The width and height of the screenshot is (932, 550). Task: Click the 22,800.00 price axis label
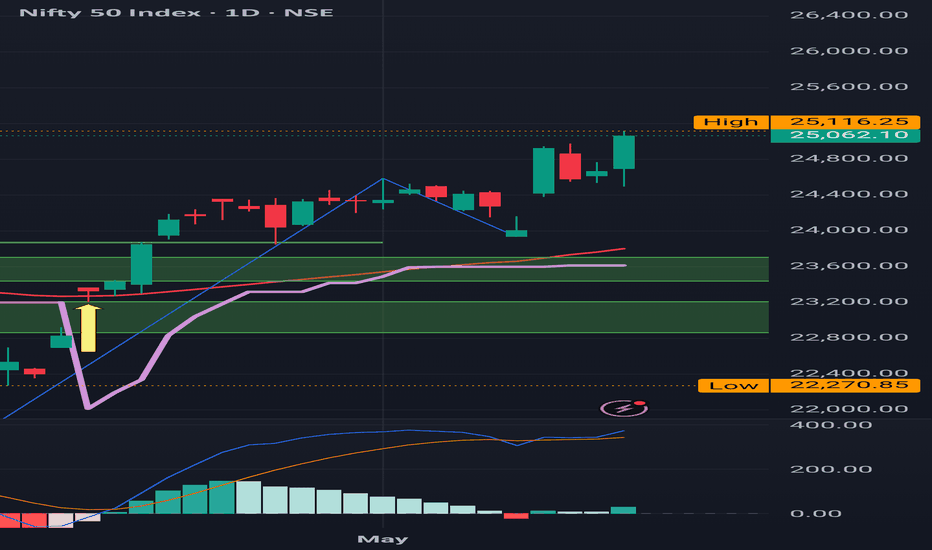(849, 337)
